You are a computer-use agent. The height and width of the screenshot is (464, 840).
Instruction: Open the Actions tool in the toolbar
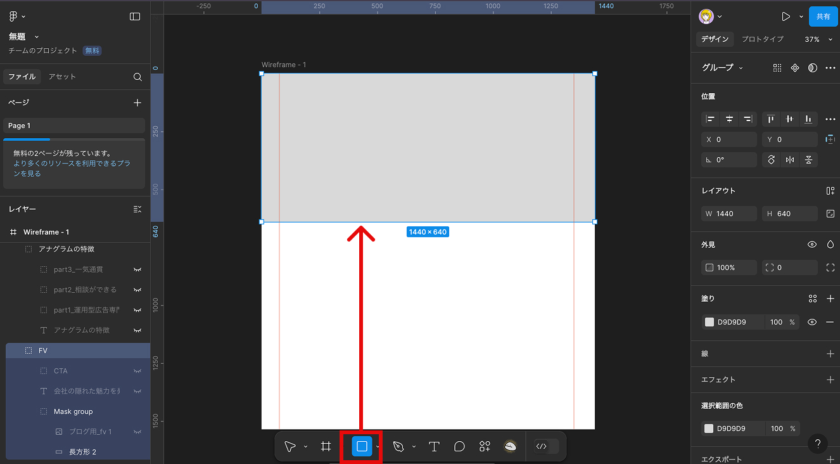(x=485, y=446)
